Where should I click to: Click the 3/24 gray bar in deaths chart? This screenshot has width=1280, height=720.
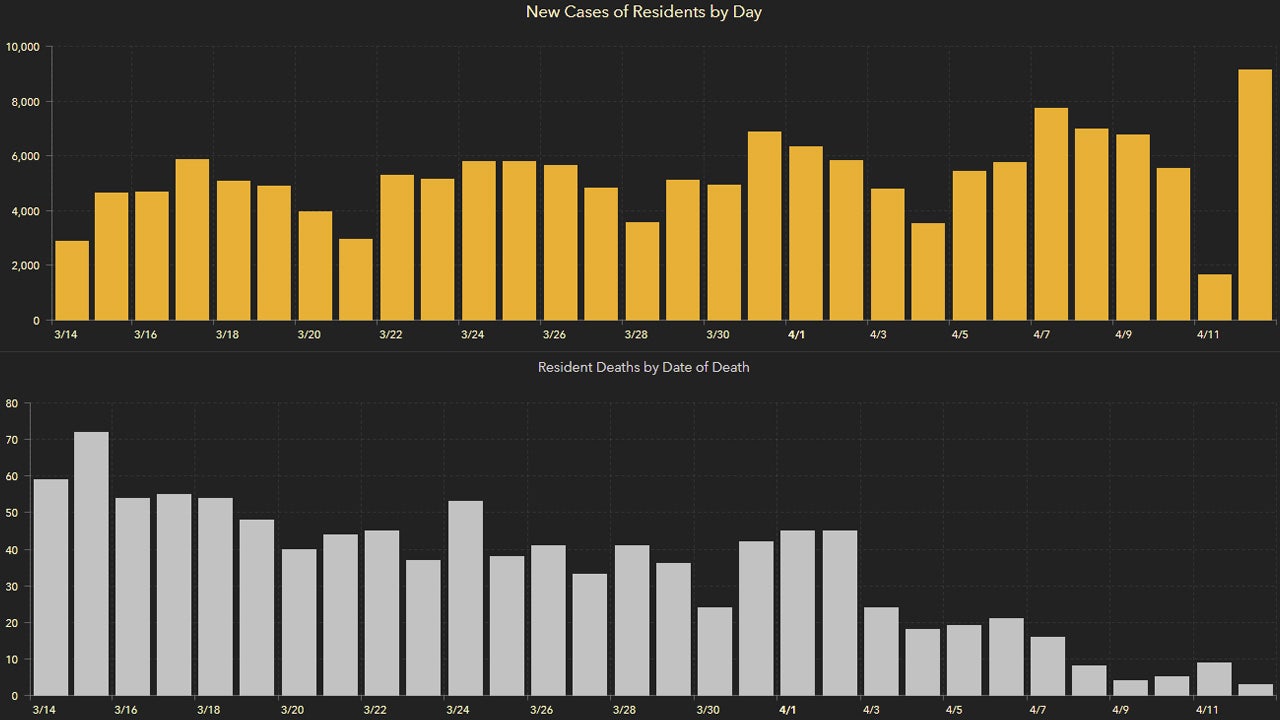(x=466, y=598)
